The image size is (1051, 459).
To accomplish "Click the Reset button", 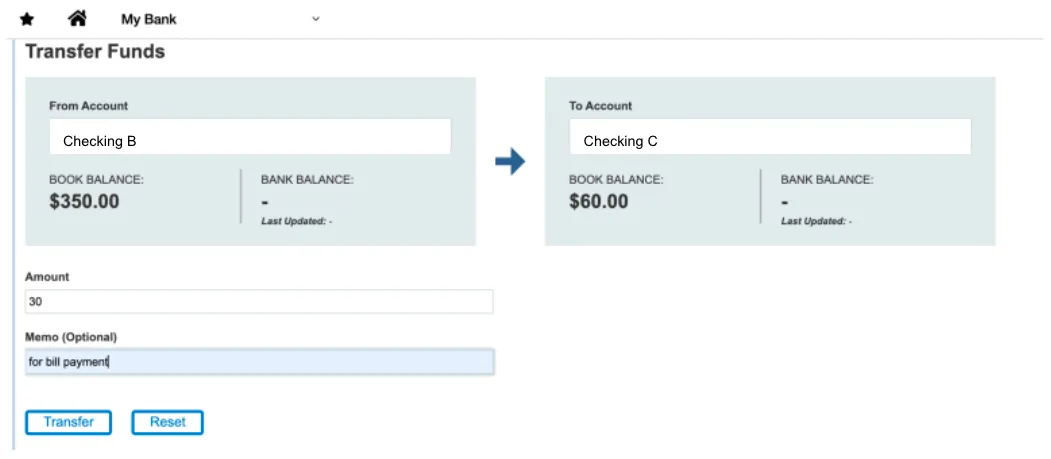I will [x=168, y=422].
